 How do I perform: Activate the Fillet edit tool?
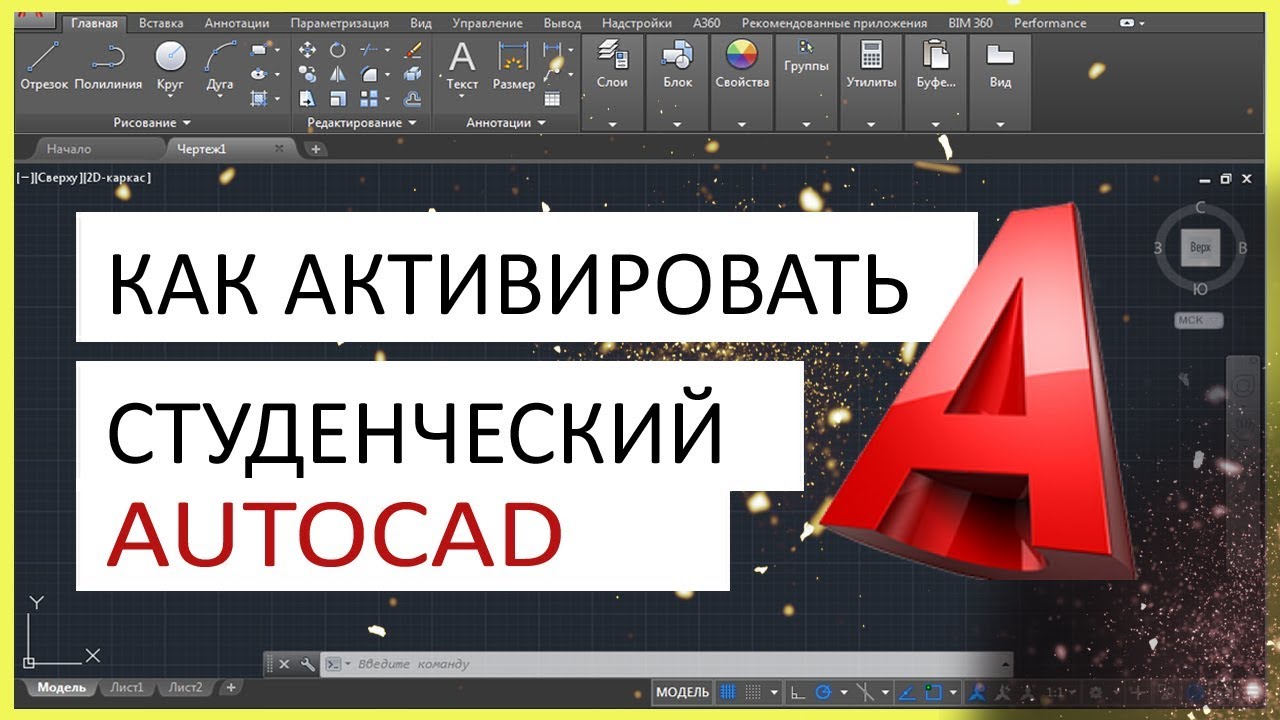369,73
